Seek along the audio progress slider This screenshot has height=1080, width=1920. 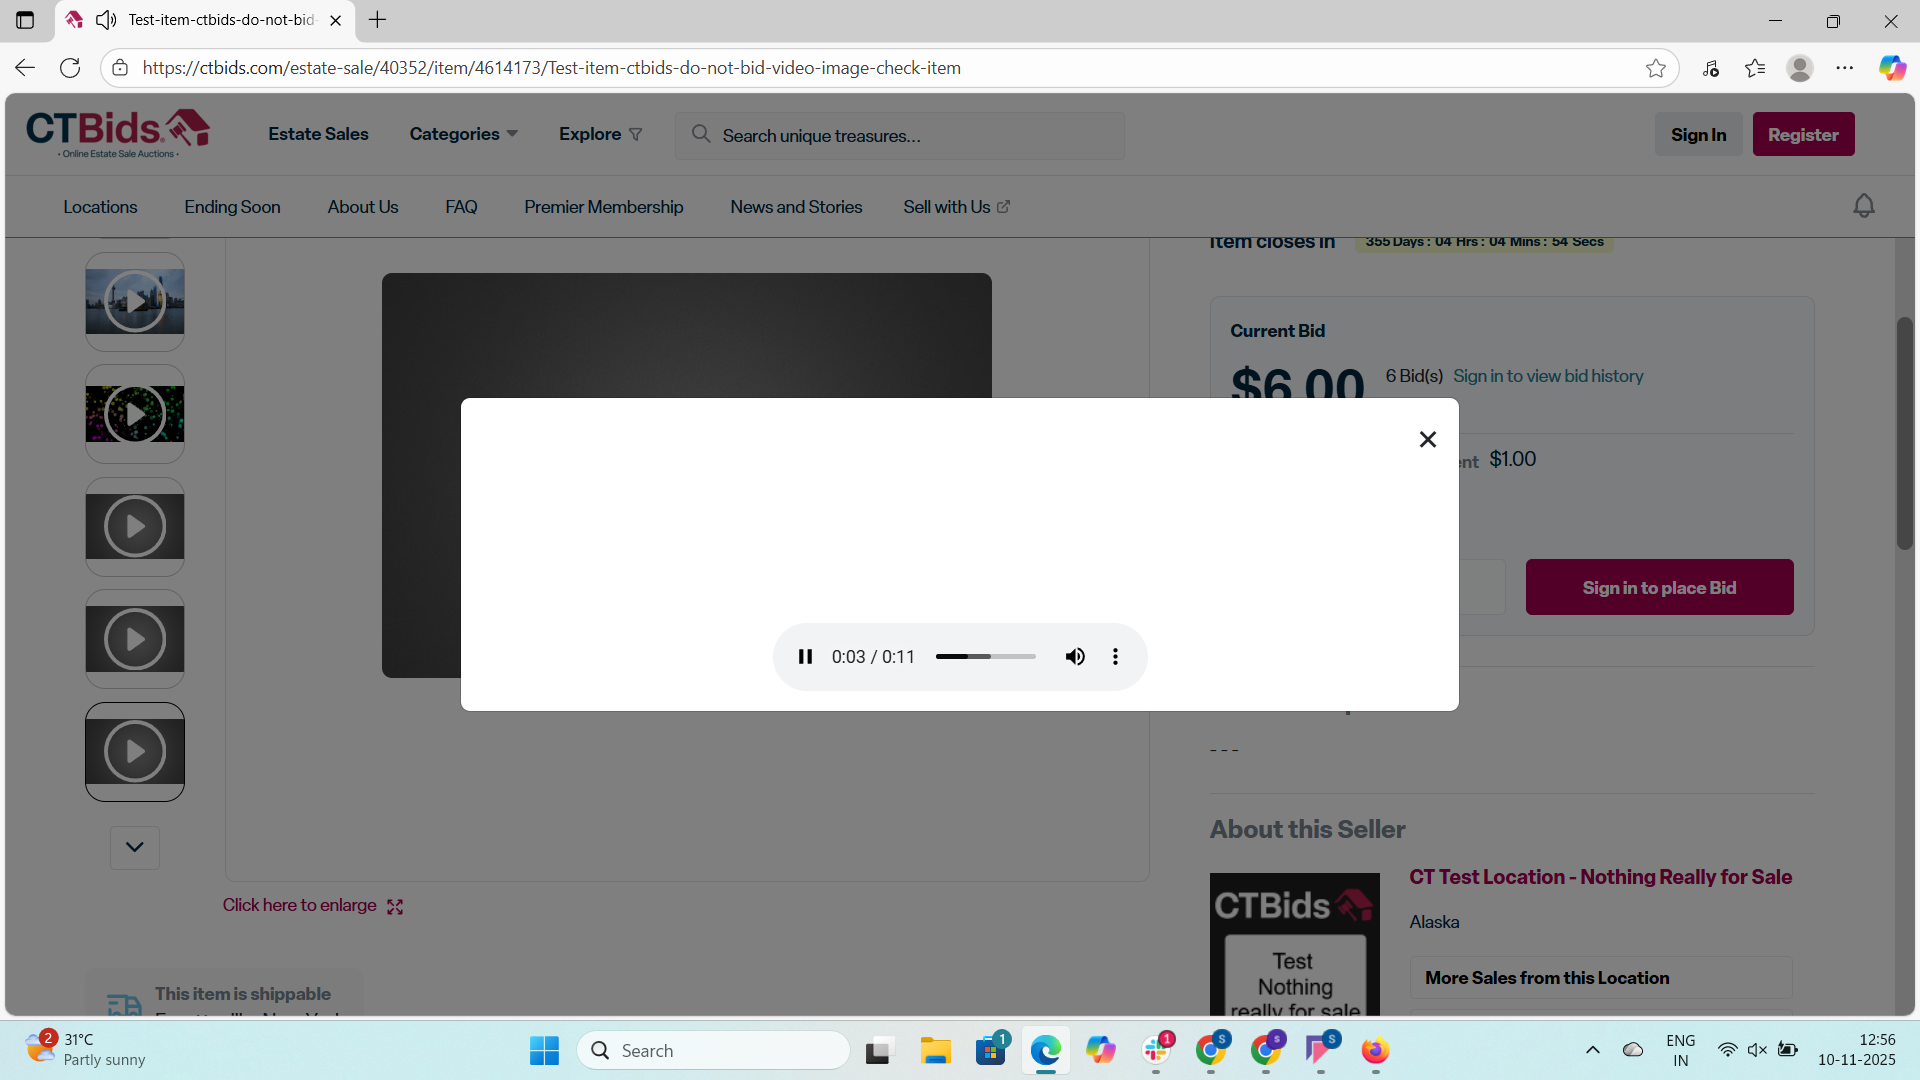point(985,657)
